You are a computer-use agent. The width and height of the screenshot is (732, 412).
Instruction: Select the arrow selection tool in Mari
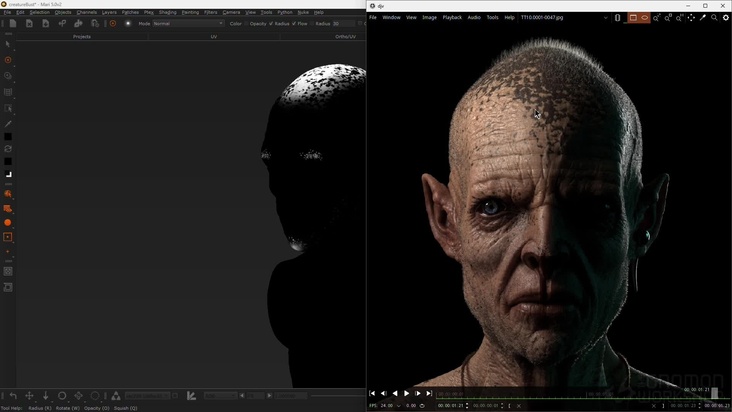click(7, 44)
